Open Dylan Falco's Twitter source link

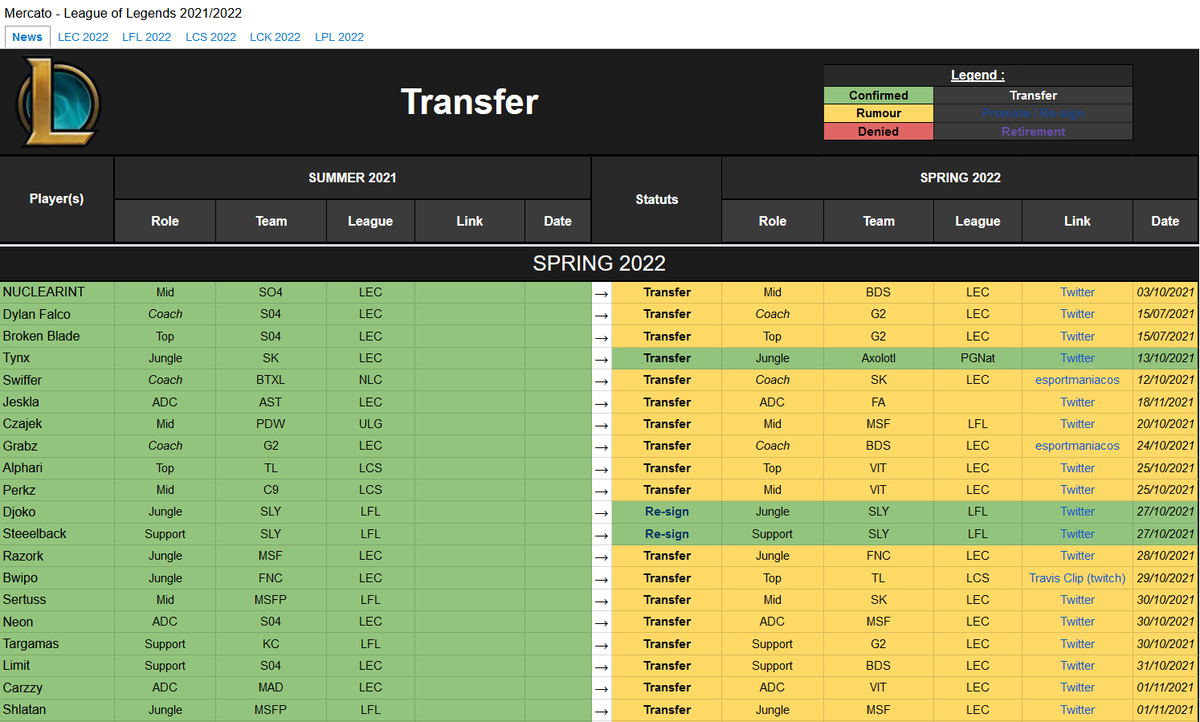point(1077,314)
